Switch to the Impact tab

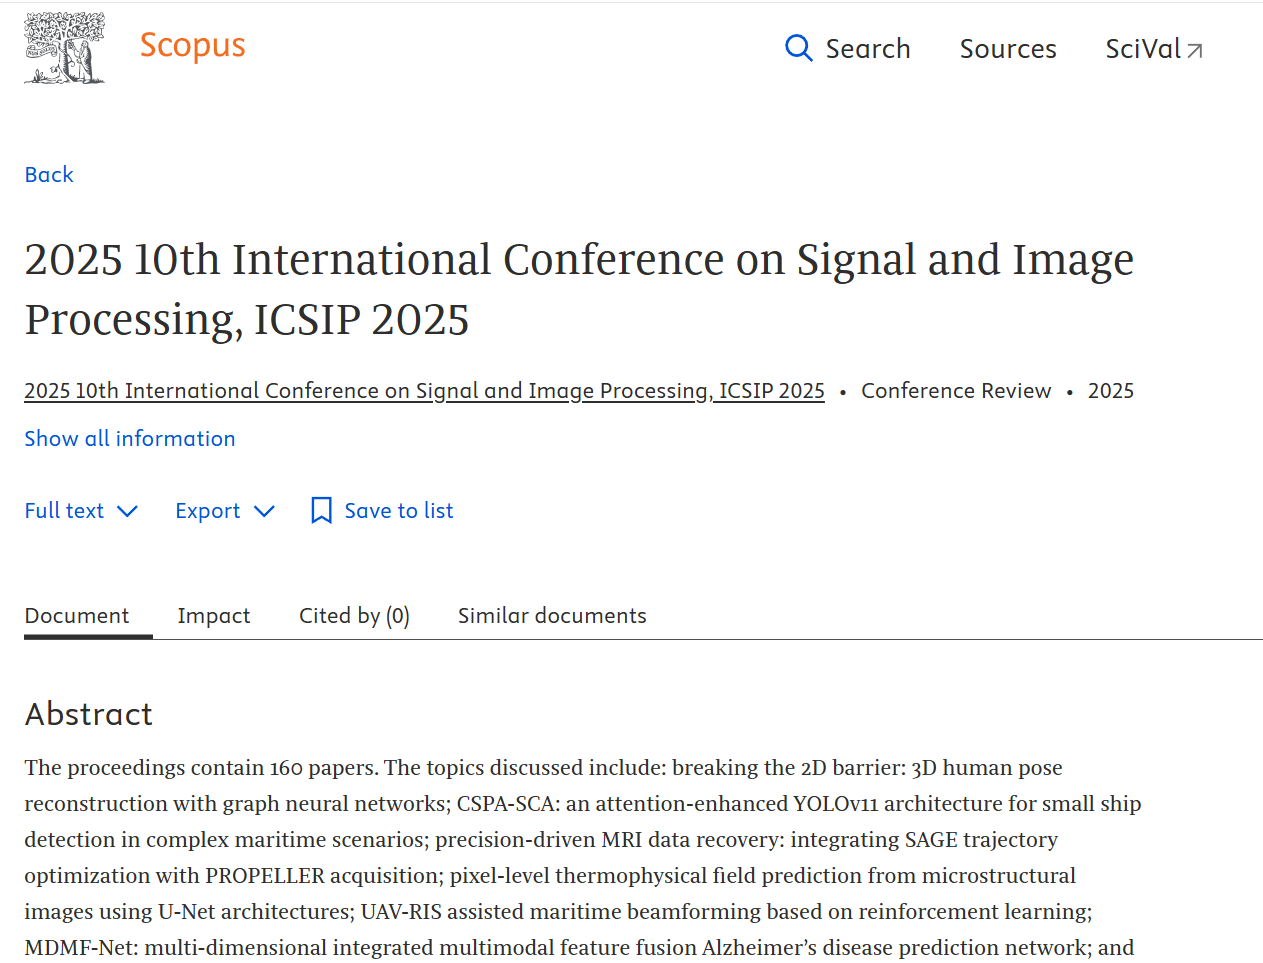(214, 616)
